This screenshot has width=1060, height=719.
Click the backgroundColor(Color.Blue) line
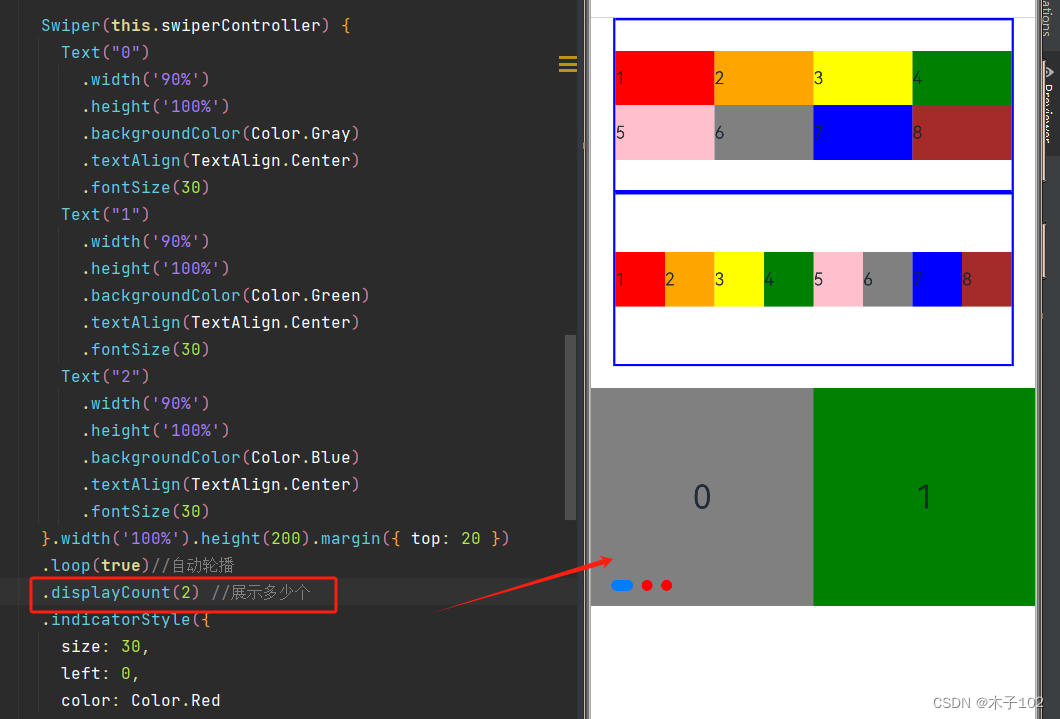click(x=220, y=457)
